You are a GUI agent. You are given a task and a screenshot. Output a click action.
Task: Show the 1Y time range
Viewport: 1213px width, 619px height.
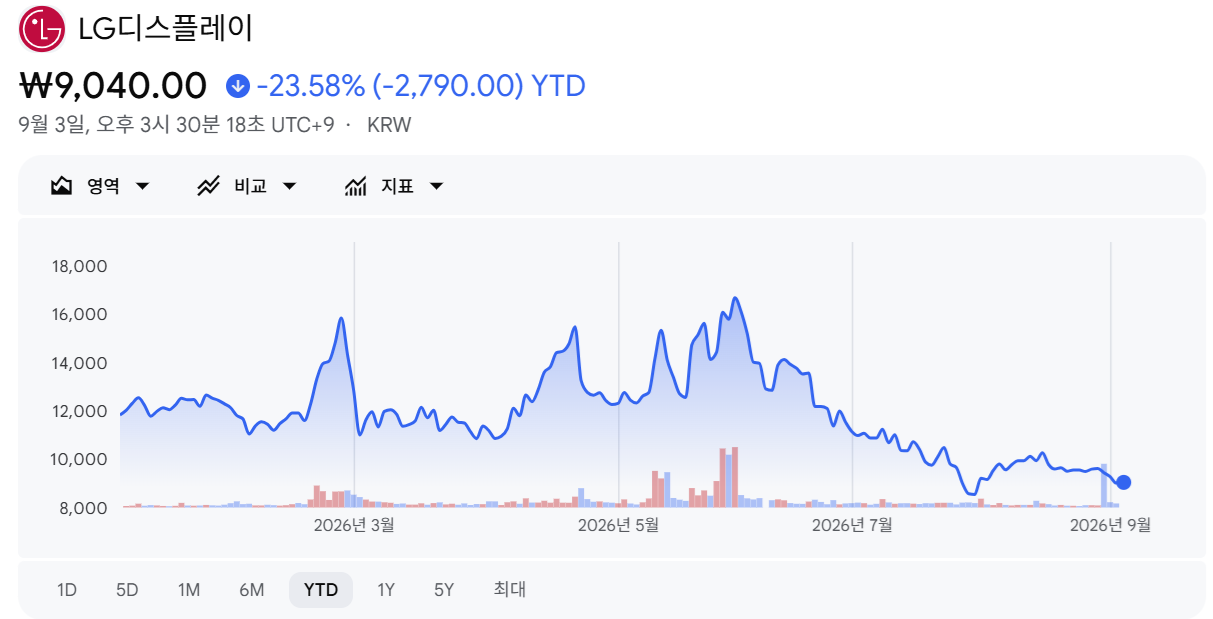pyautogui.click(x=386, y=590)
